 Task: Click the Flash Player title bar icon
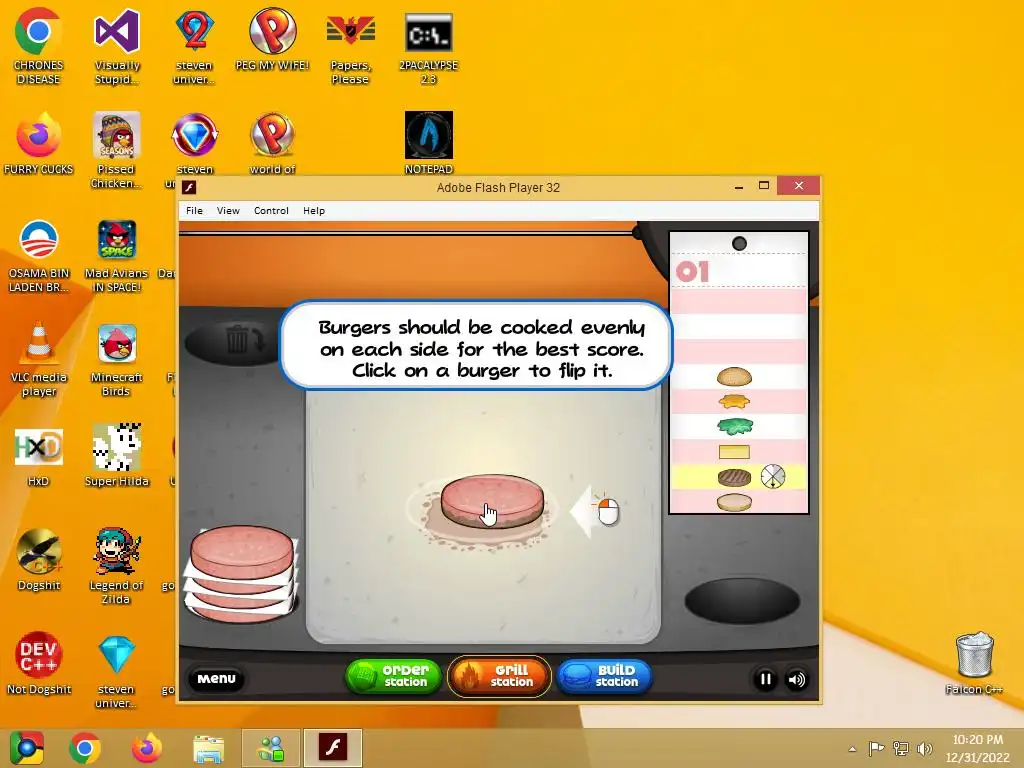tap(189, 187)
